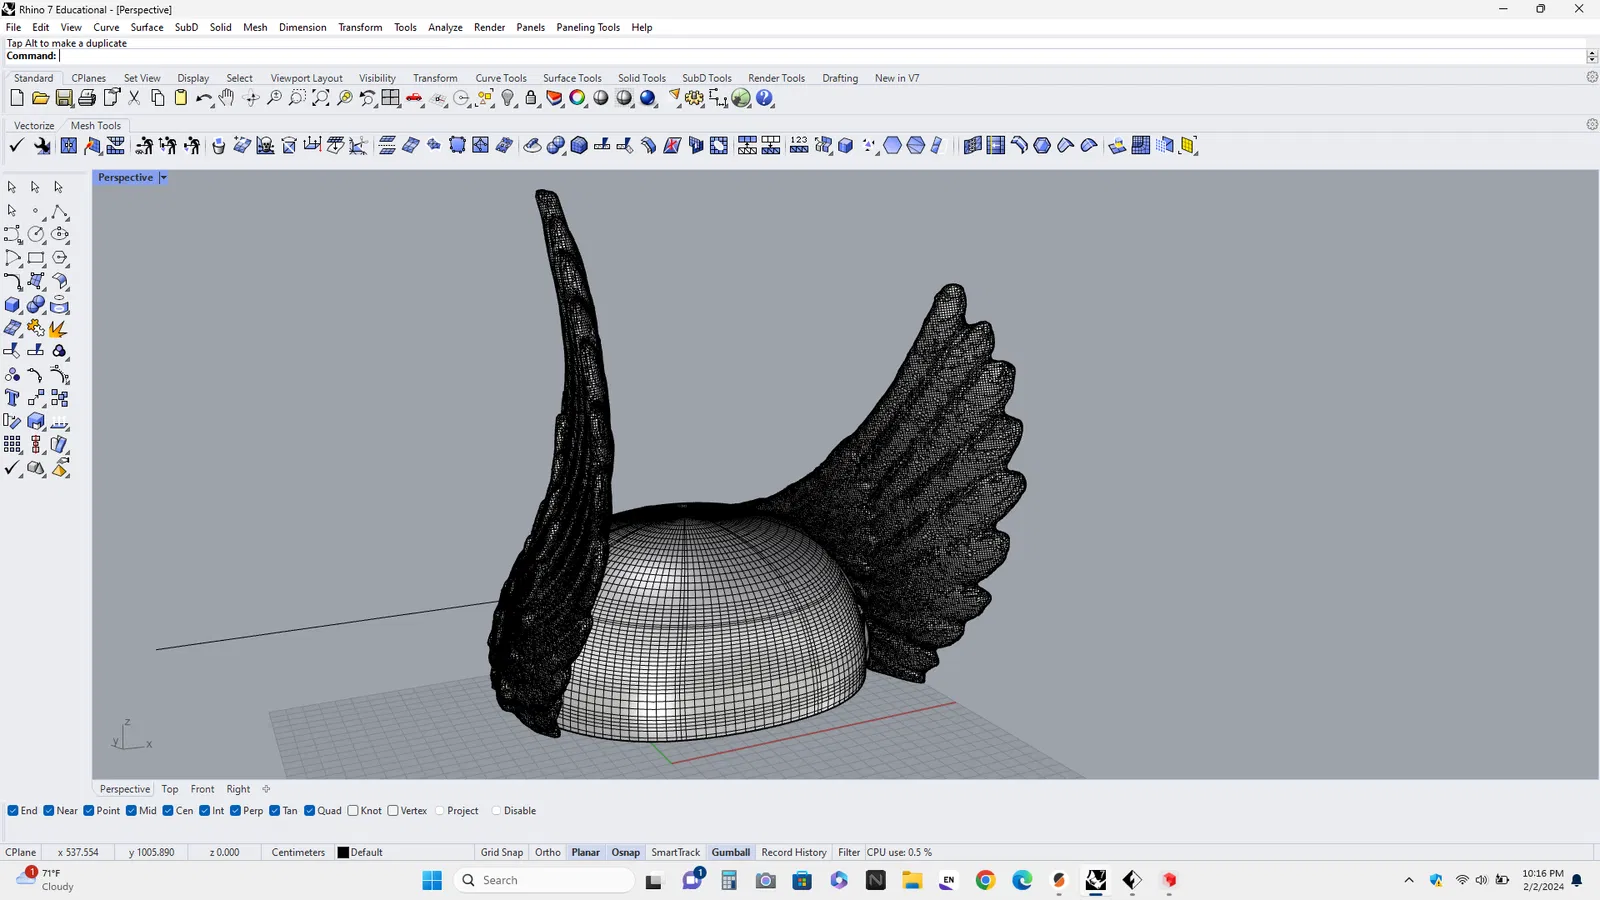
Task: Enable the Knot object snap
Action: (353, 811)
